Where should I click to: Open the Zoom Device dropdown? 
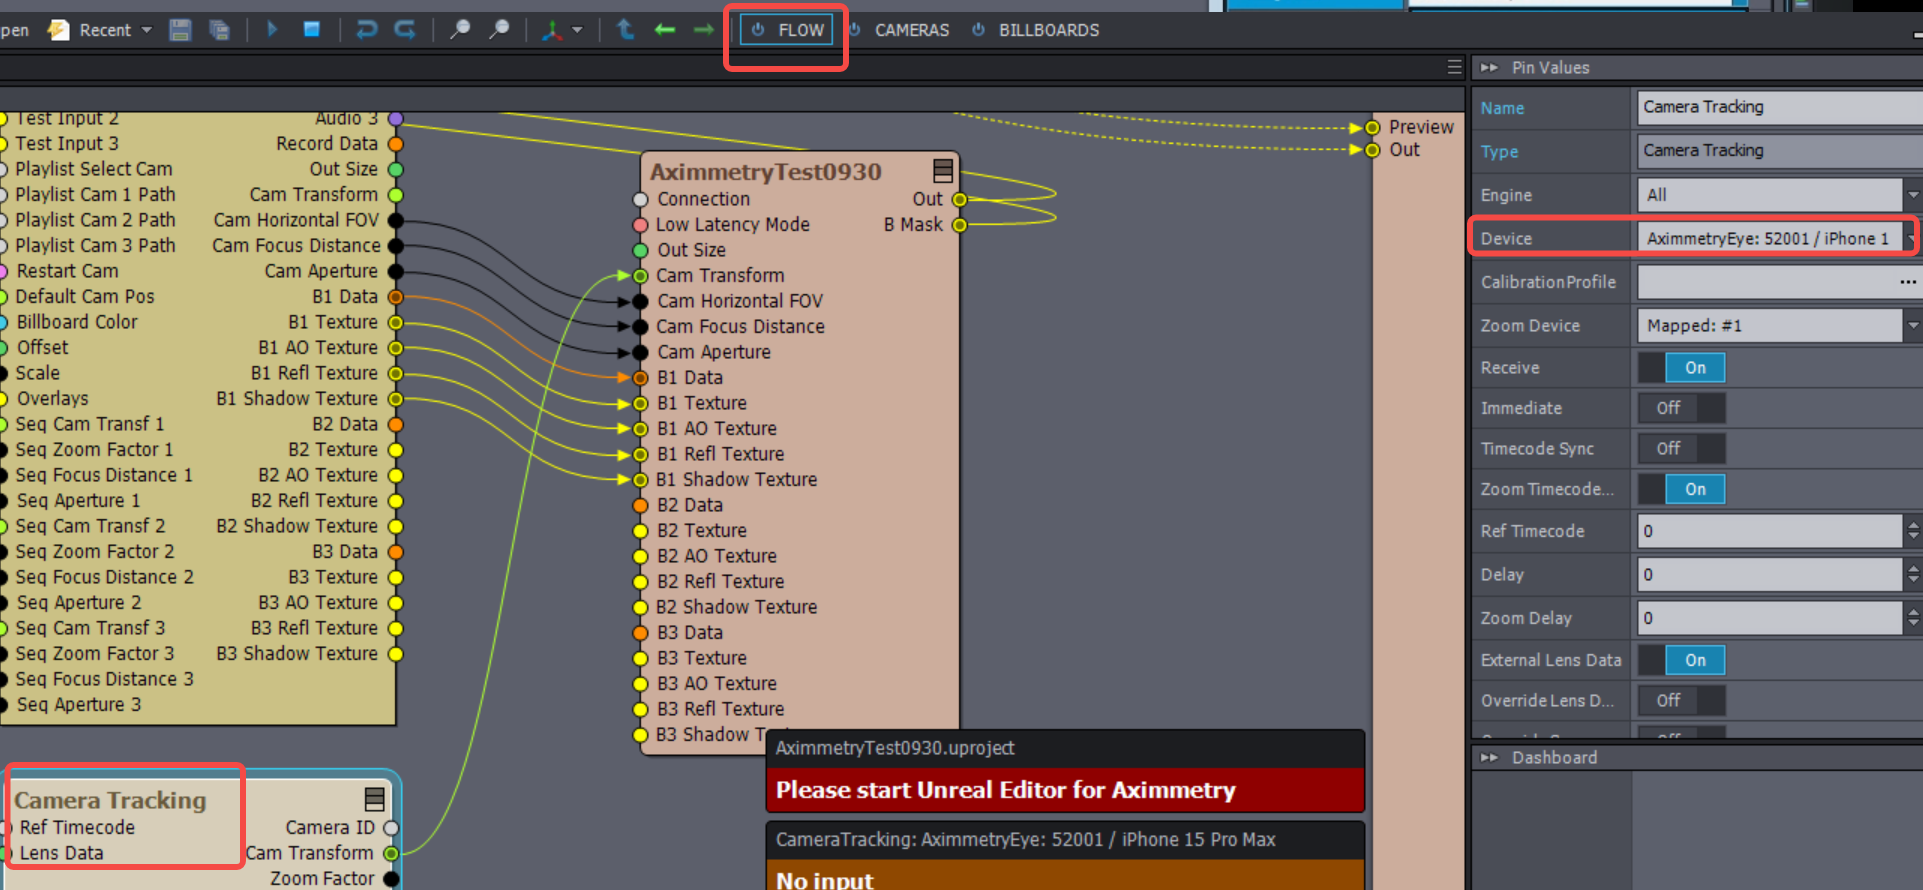click(1913, 325)
